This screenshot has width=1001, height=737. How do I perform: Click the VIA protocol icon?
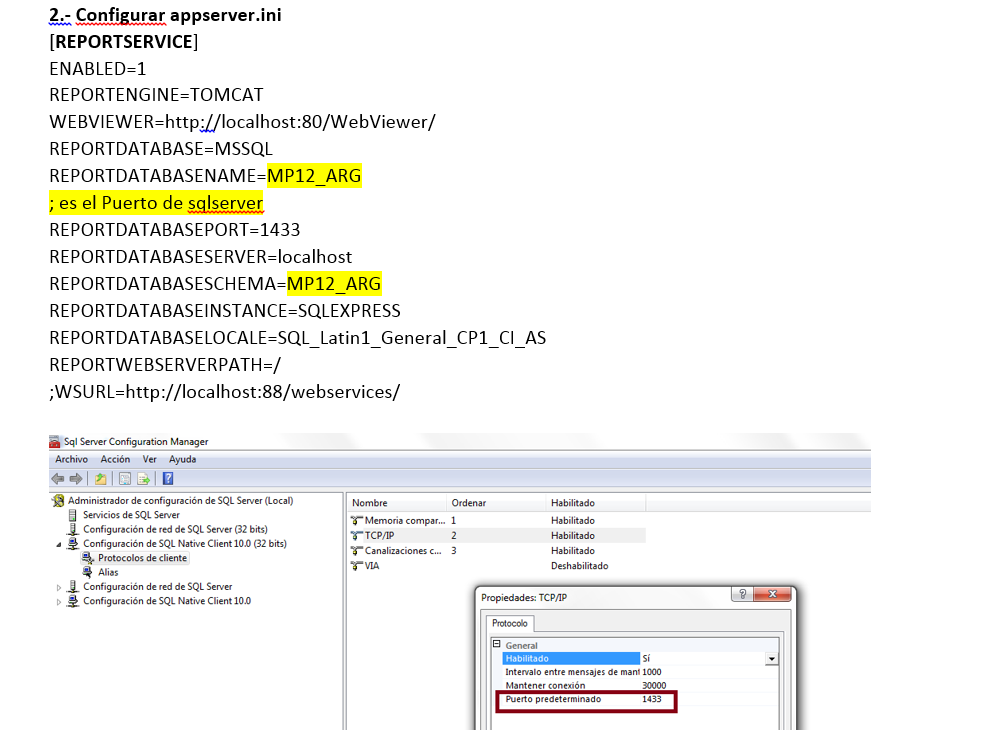[x=356, y=566]
